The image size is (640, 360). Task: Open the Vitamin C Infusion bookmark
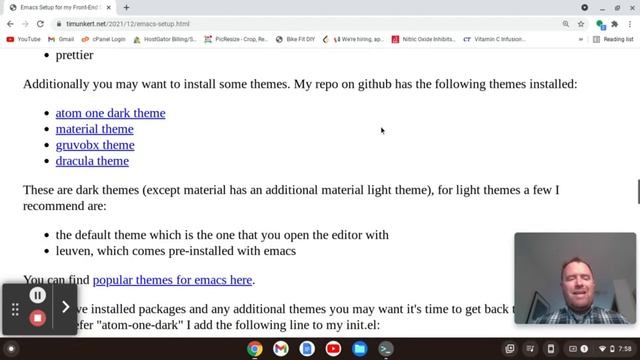(495, 39)
